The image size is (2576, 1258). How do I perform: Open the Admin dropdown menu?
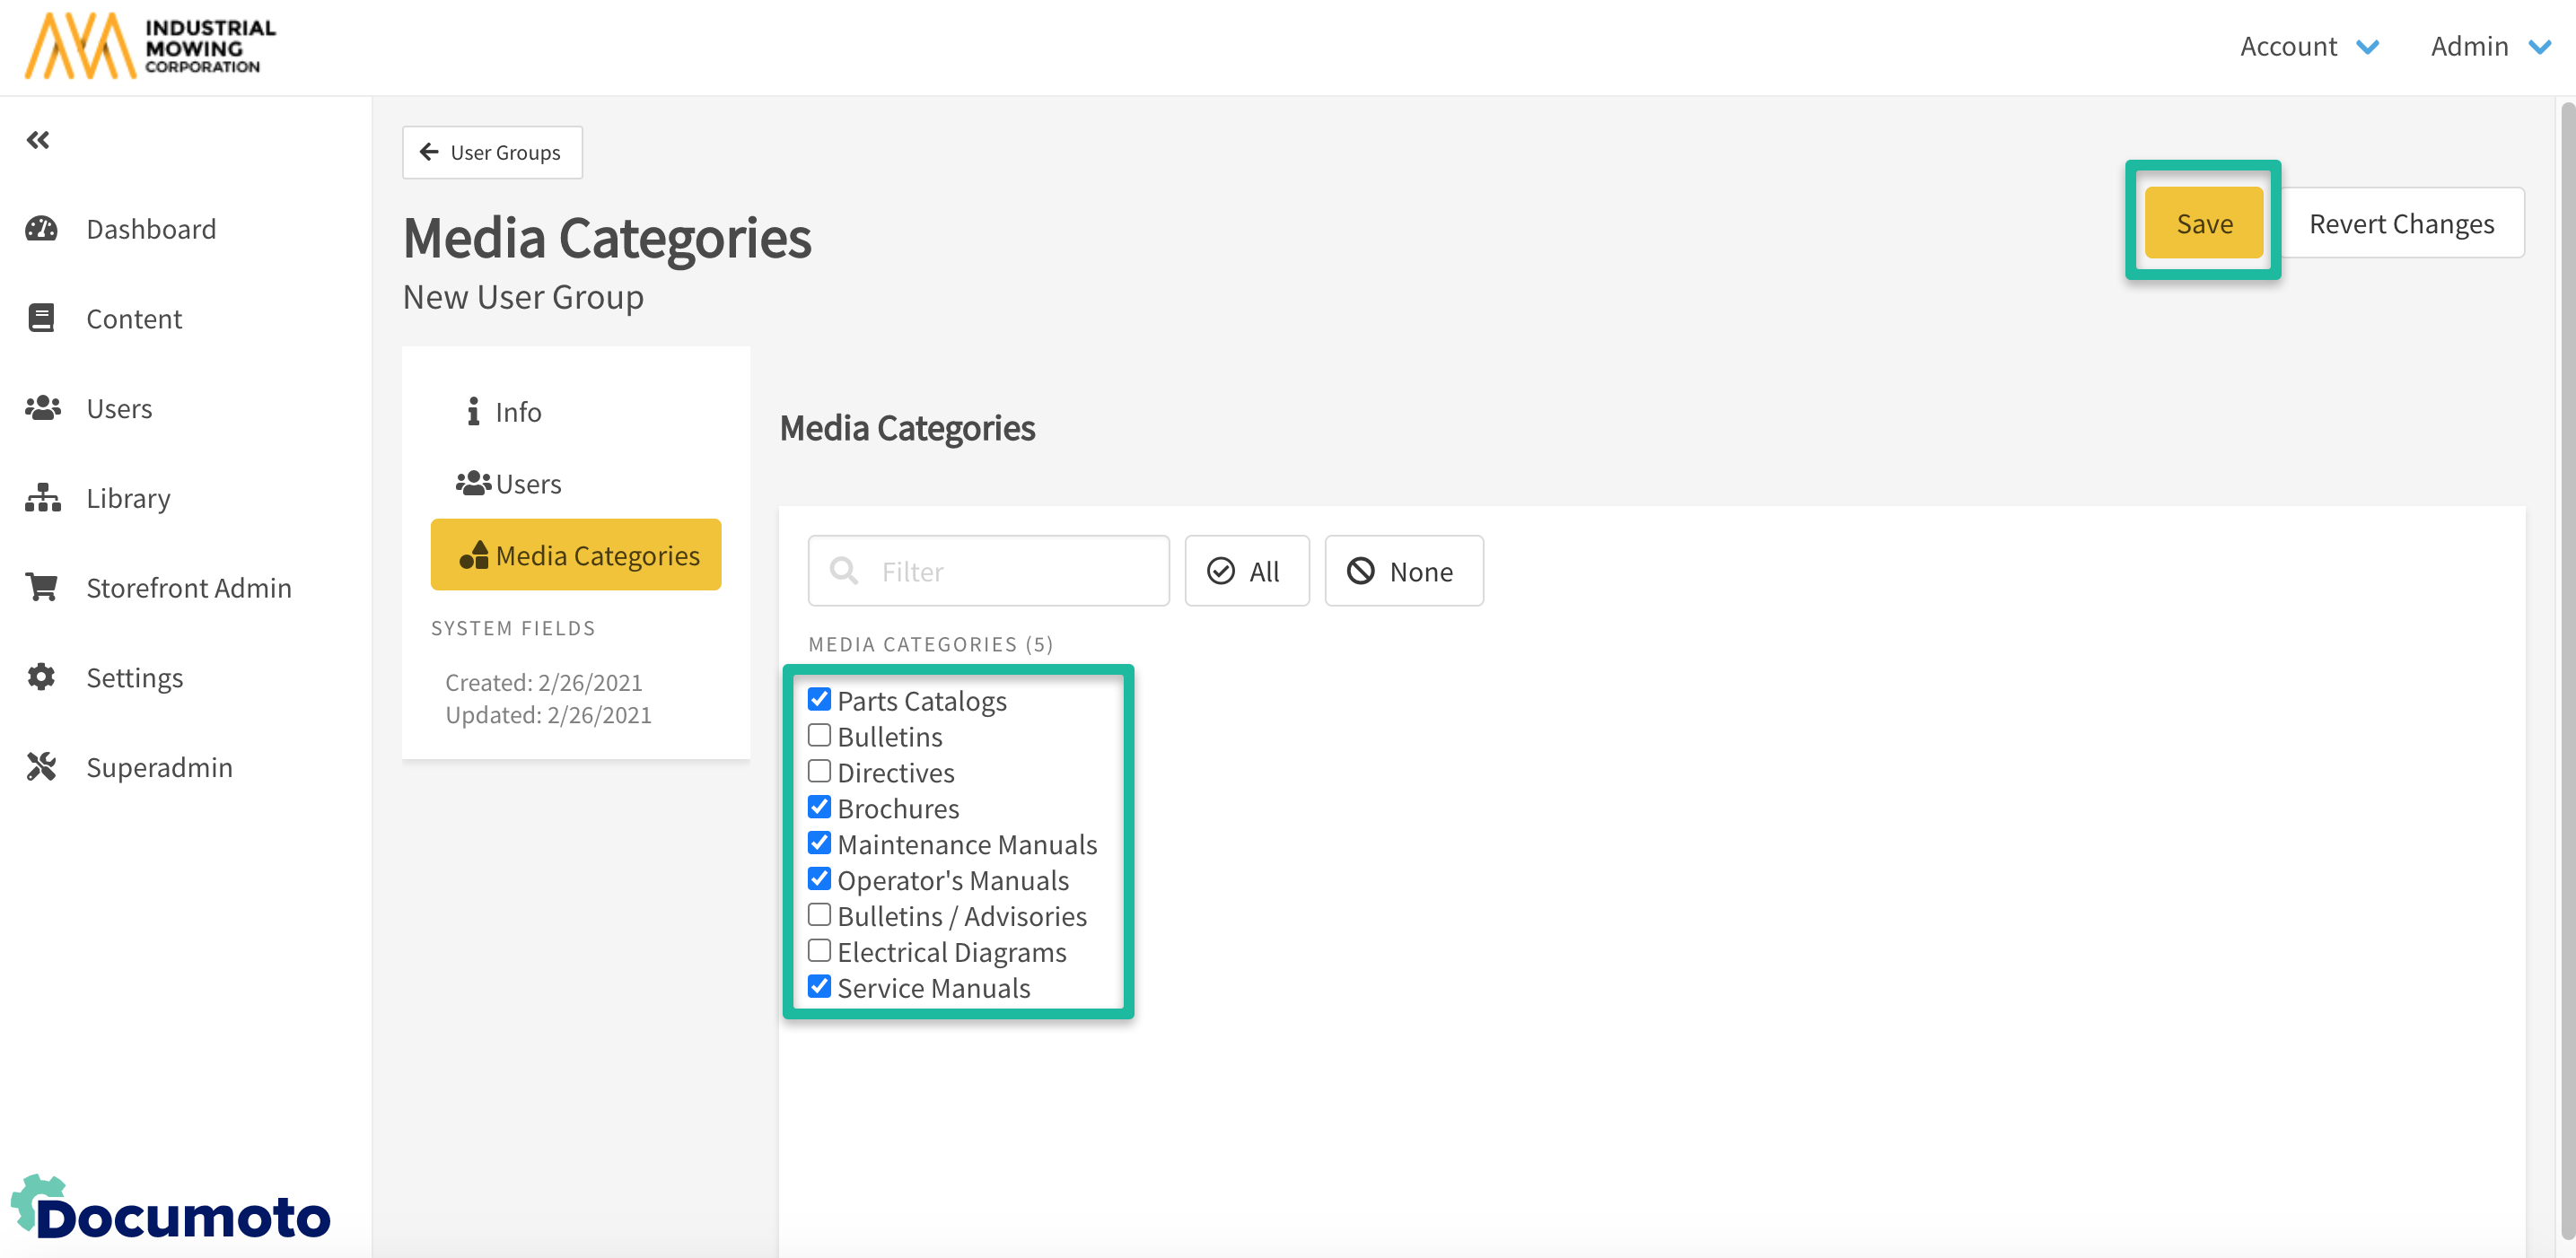pyautogui.click(x=2489, y=46)
